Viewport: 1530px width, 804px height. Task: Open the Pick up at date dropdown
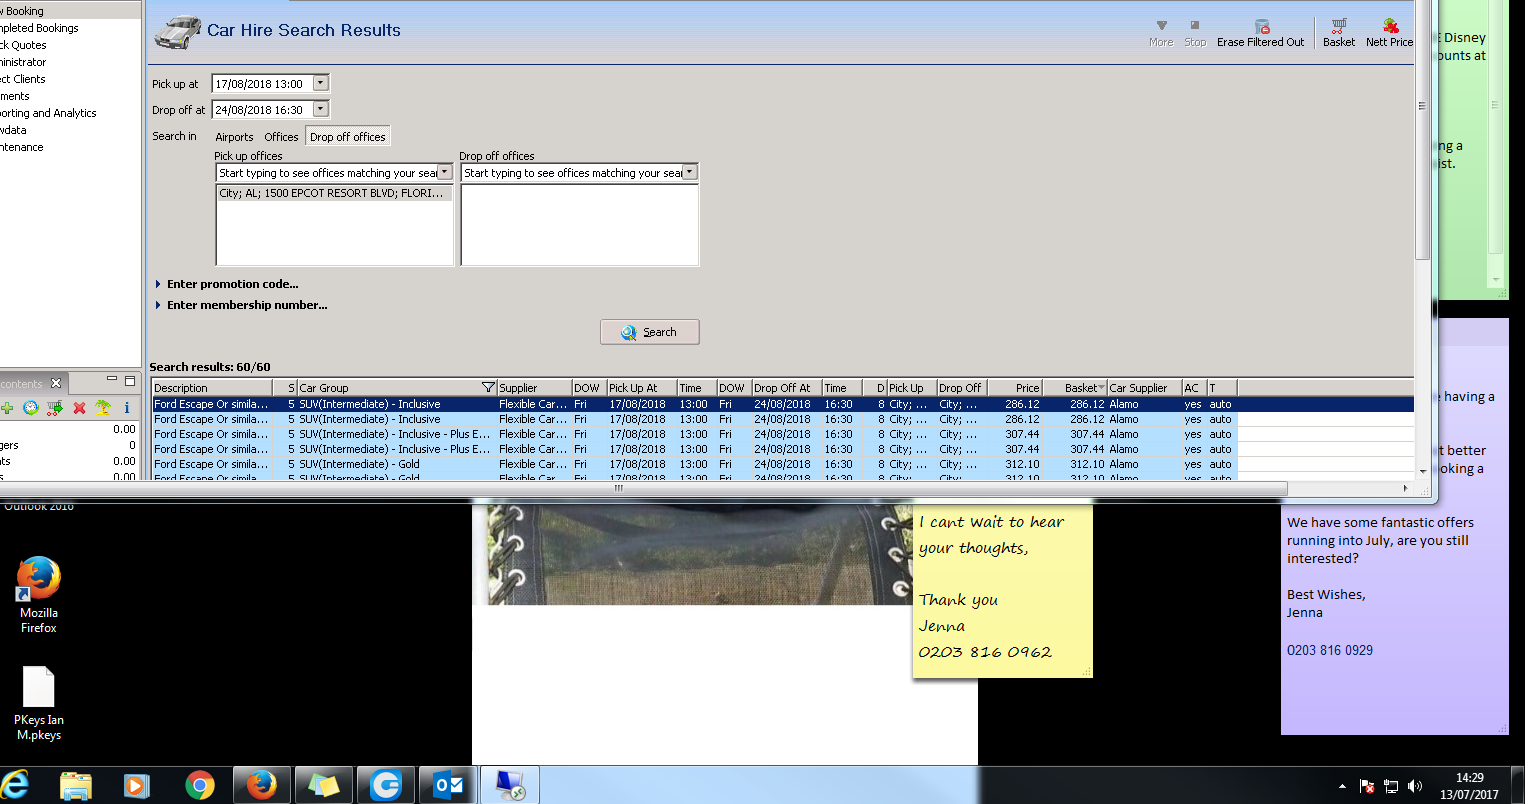[x=320, y=84]
